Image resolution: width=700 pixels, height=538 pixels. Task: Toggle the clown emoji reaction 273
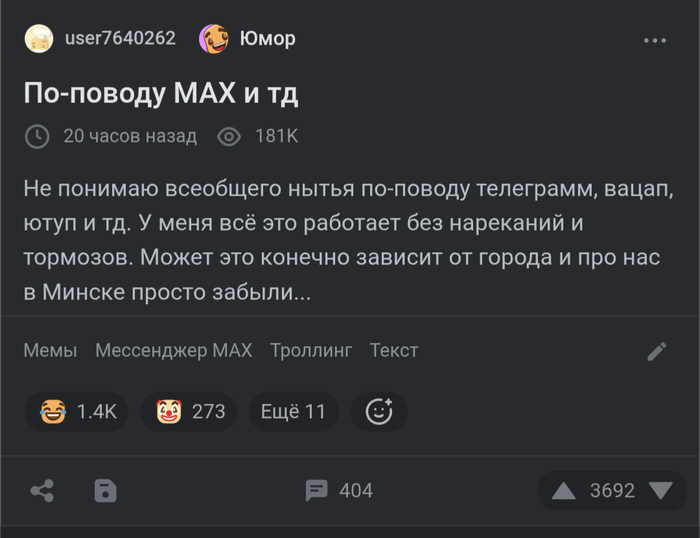(x=189, y=411)
